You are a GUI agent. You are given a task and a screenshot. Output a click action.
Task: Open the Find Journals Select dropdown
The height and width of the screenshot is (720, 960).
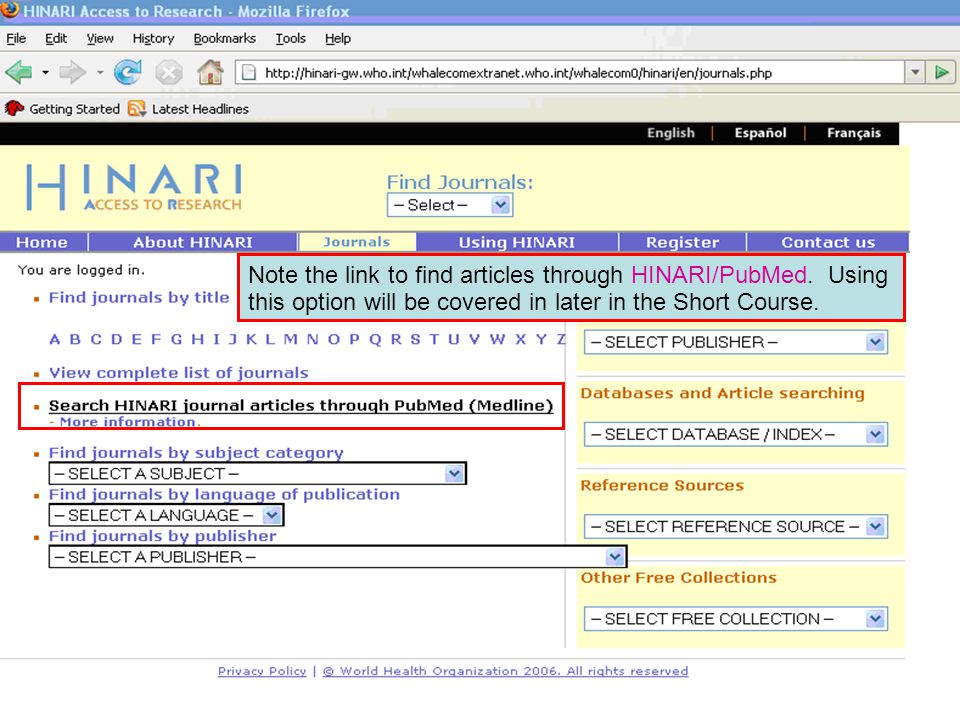[450, 205]
